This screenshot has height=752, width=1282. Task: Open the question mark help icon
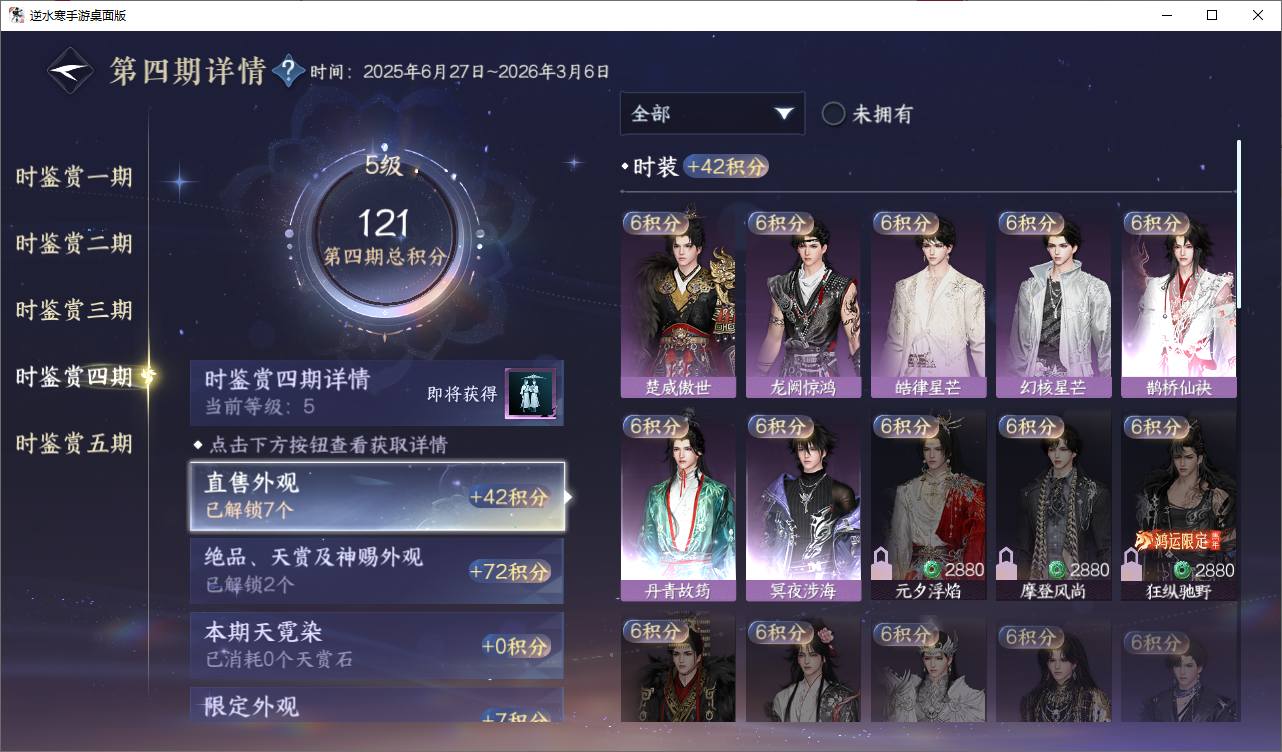[288, 71]
